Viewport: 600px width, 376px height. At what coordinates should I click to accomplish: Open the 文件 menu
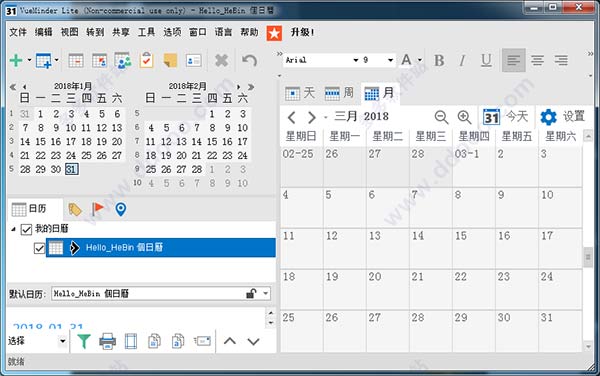[18, 32]
